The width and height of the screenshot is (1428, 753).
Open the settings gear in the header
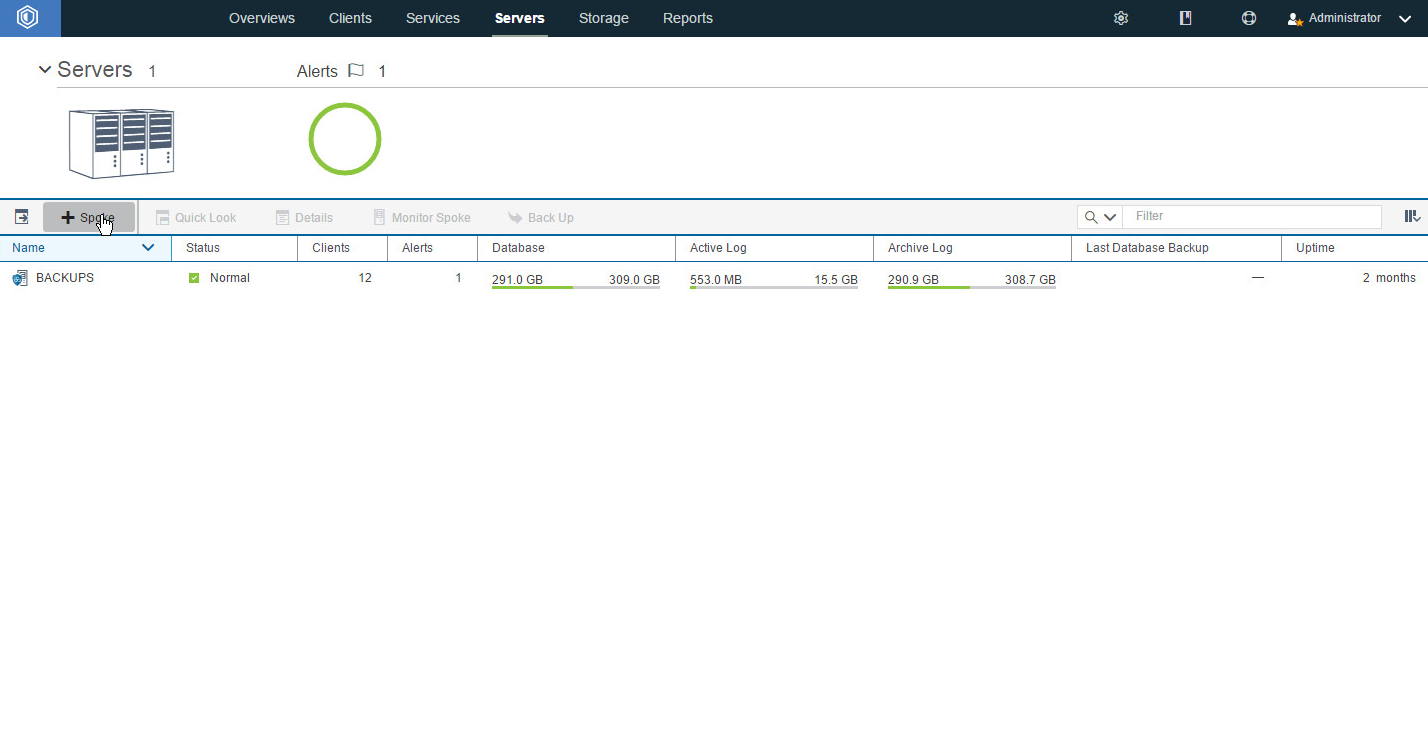pos(1121,18)
